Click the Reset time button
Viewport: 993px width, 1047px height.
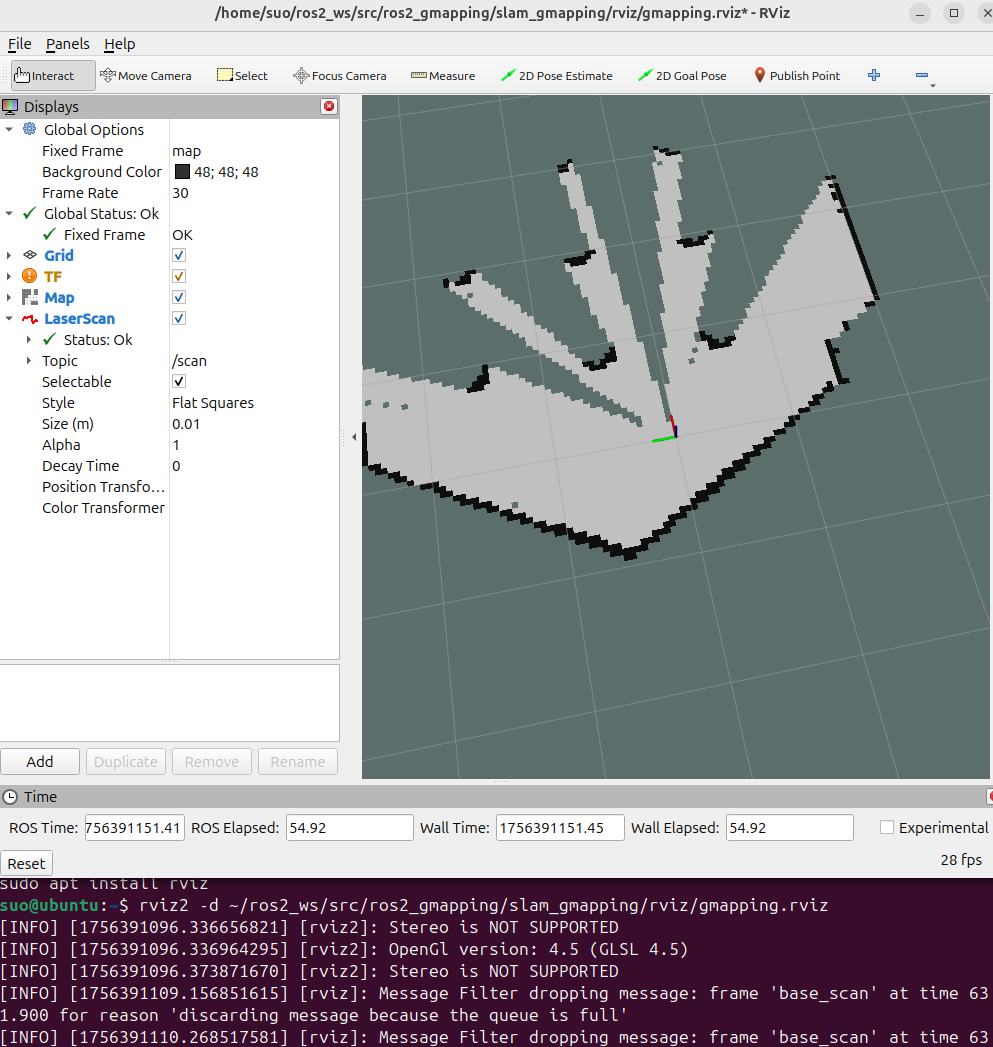(x=27, y=863)
